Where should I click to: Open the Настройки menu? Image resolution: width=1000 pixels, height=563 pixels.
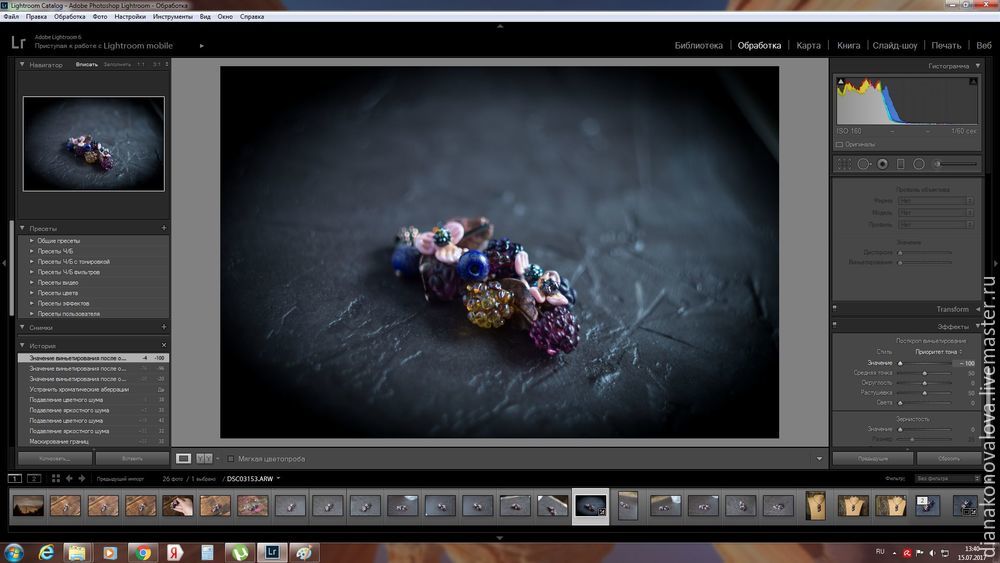click(129, 17)
